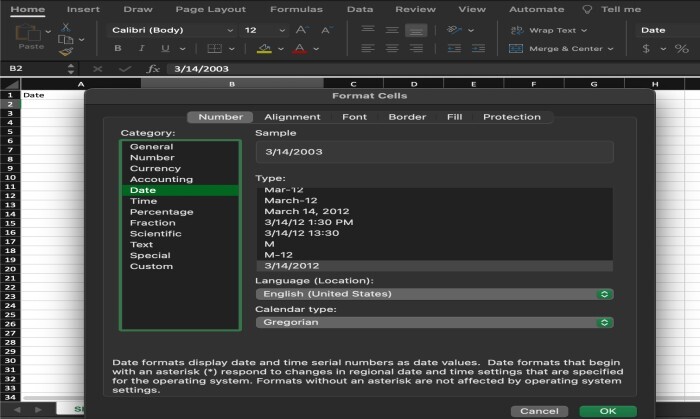Align text to top
The image size is (700, 419).
click(x=368, y=30)
